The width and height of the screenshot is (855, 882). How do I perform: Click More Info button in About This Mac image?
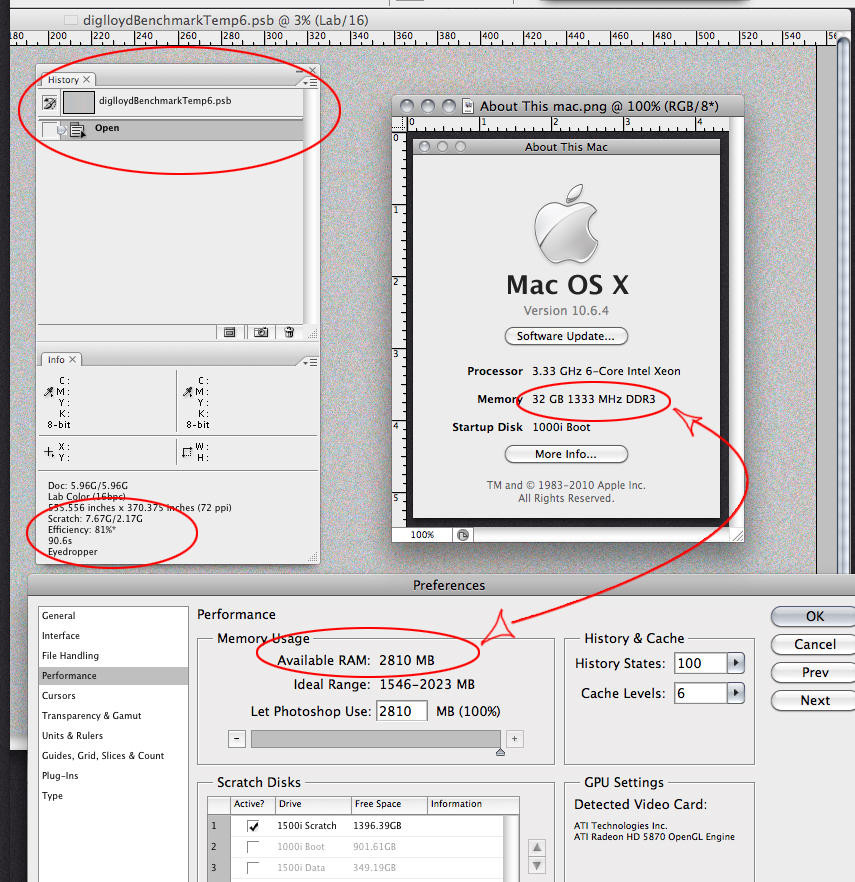pos(566,454)
